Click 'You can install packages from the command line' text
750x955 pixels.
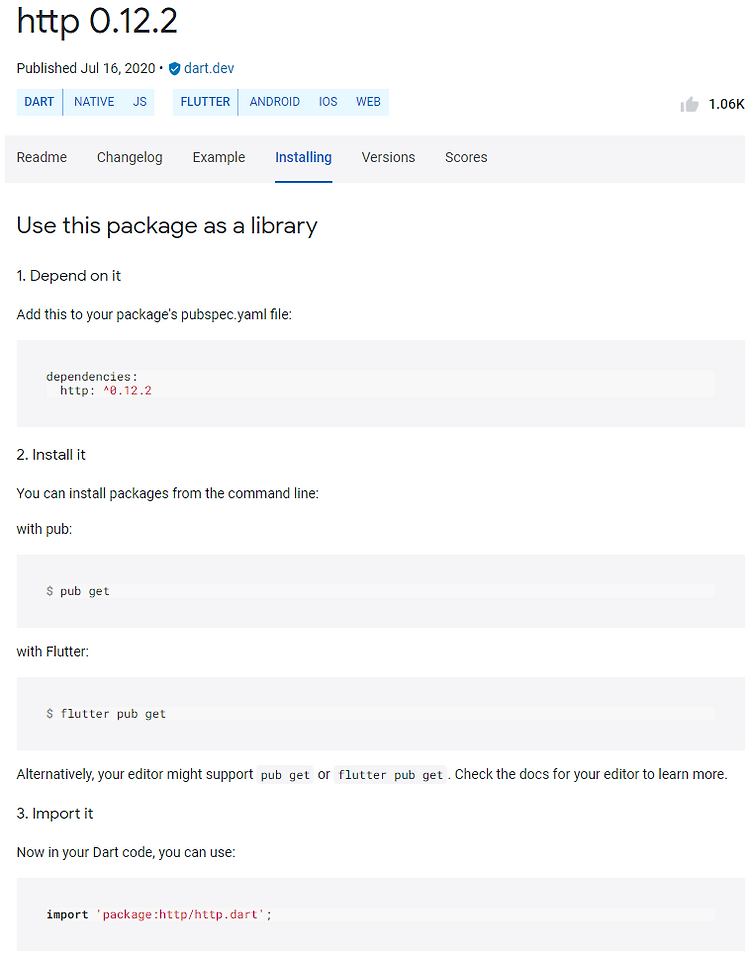pyautogui.click(x=168, y=493)
